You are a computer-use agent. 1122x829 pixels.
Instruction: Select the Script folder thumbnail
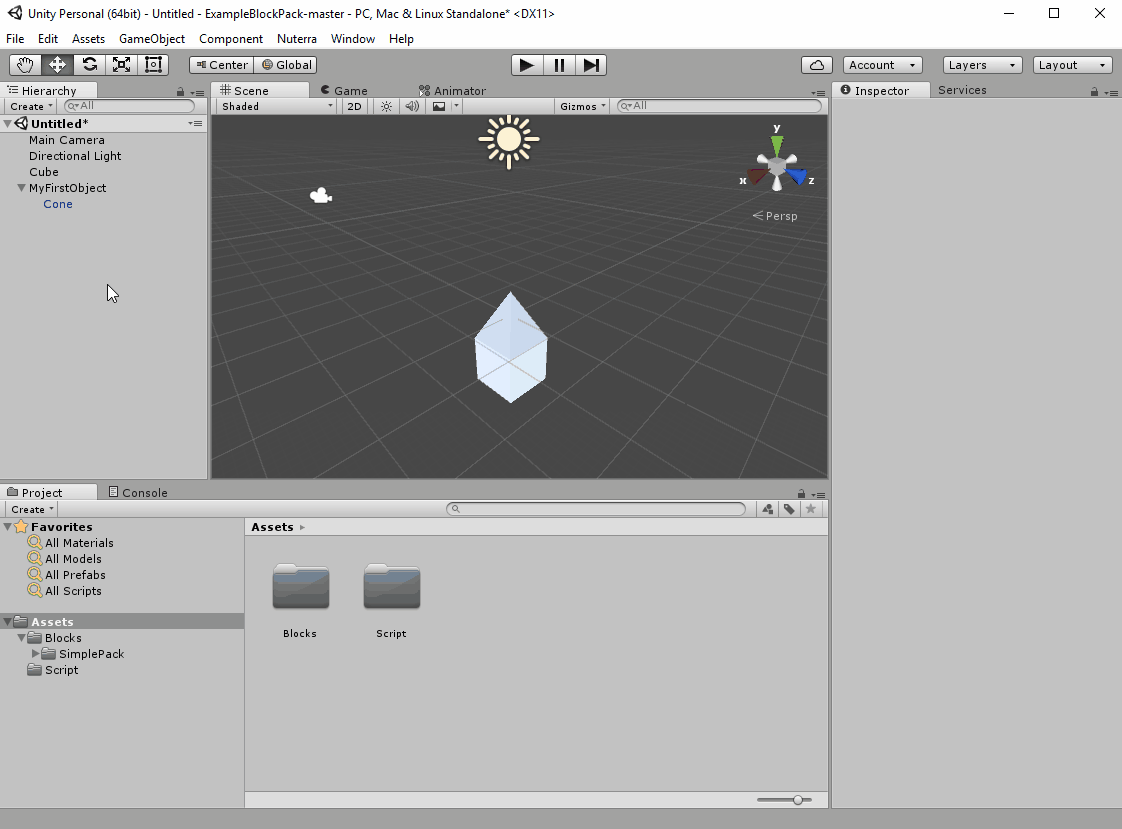[x=391, y=587]
